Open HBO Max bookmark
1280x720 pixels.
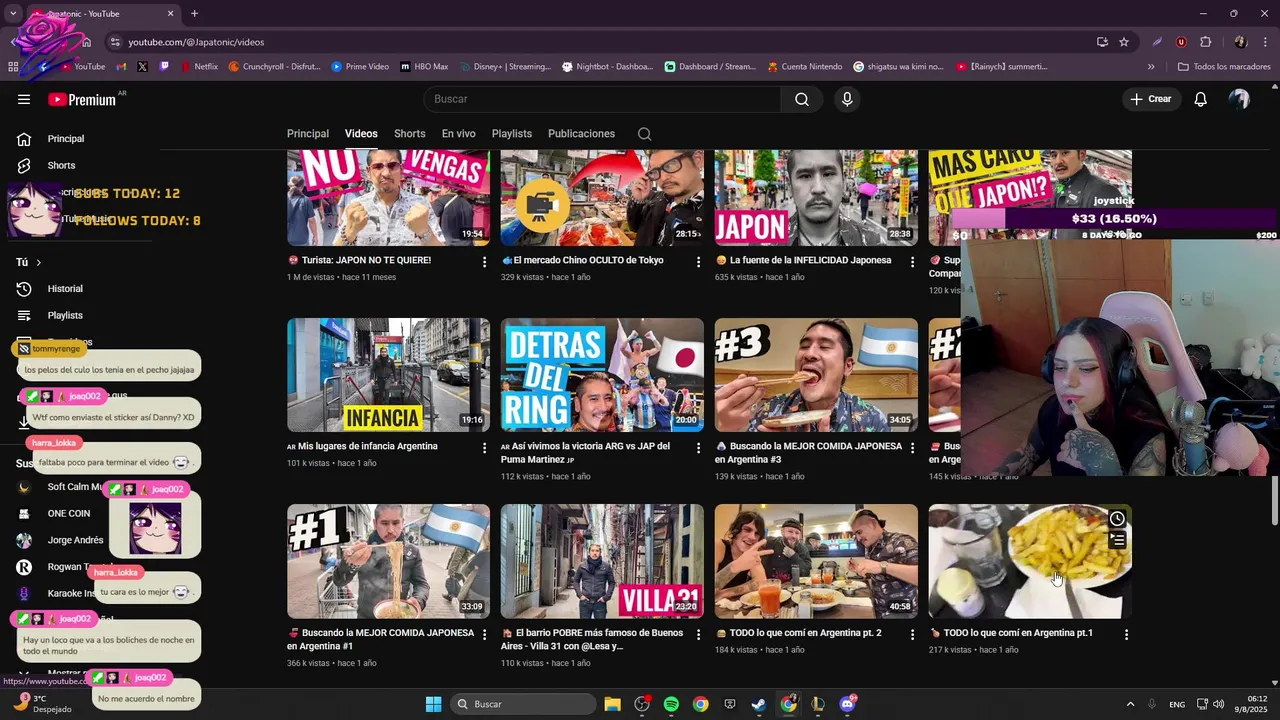[x=424, y=67]
